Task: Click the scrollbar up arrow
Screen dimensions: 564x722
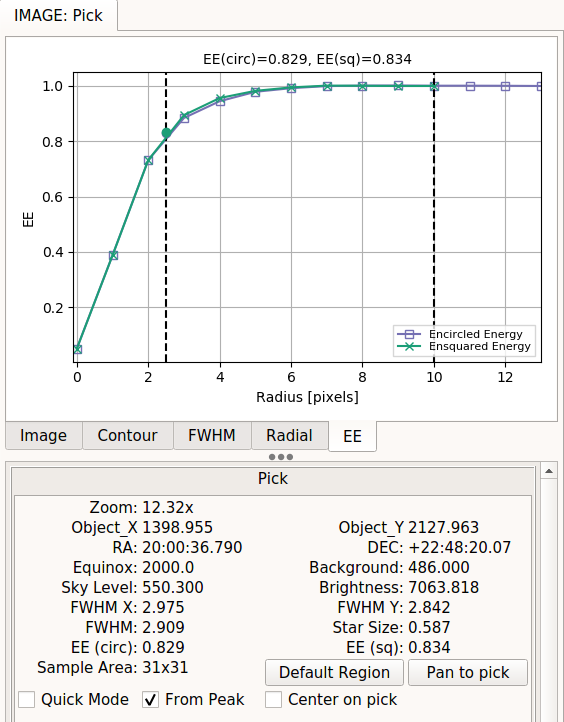Action: (549, 471)
